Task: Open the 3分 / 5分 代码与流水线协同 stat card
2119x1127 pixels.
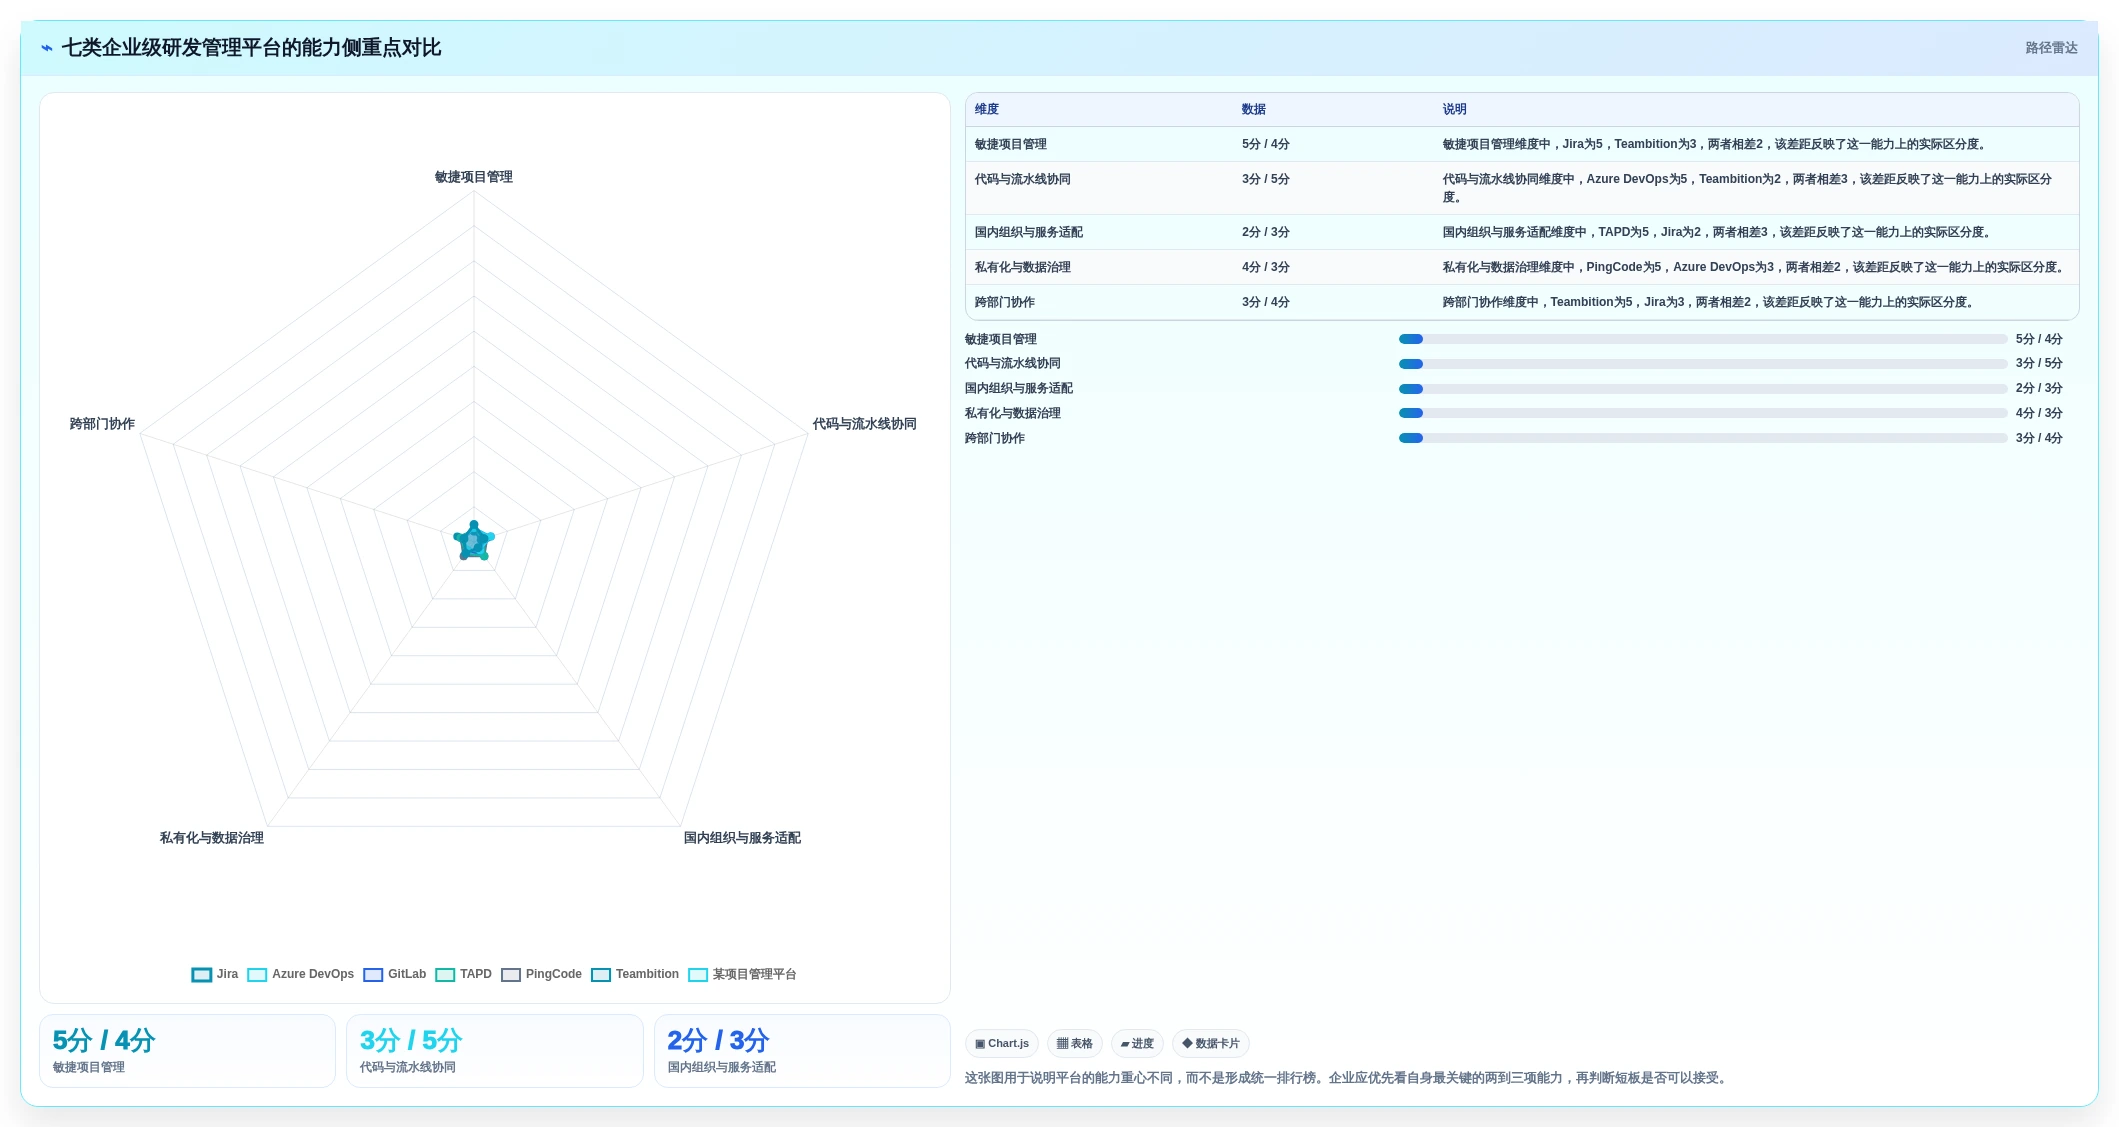Action: pyautogui.click(x=495, y=1051)
